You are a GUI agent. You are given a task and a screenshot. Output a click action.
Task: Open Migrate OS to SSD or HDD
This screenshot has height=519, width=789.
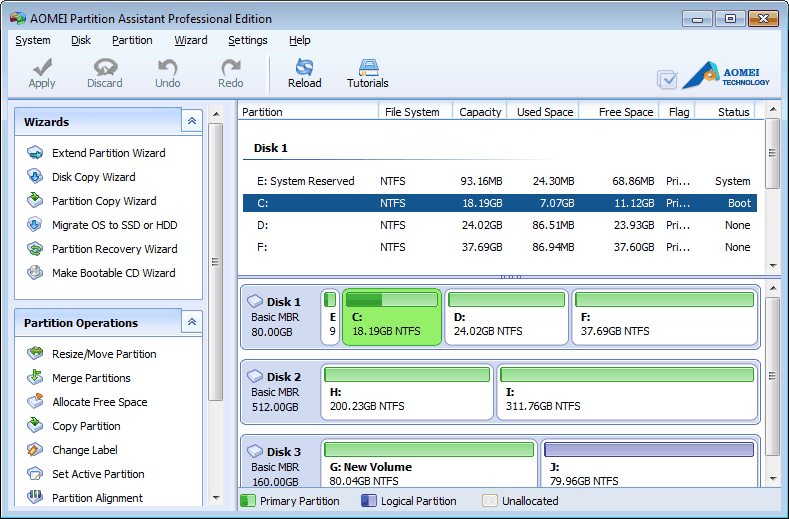[114, 225]
